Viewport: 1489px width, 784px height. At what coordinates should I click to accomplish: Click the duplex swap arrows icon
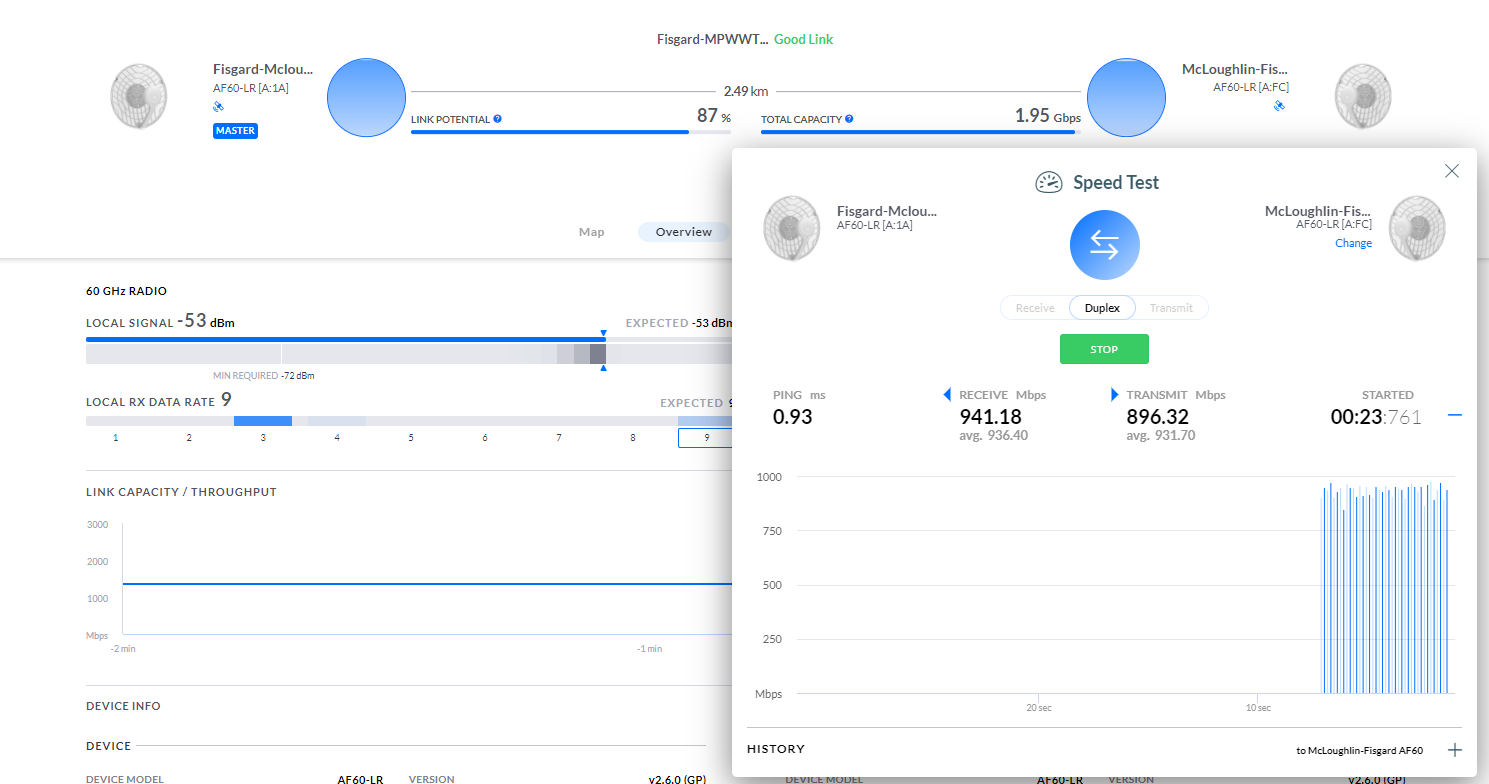click(x=1104, y=245)
